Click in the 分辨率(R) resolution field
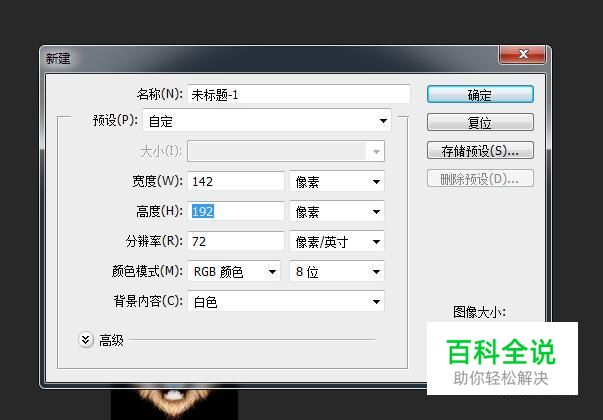The image size is (603, 420). pyautogui.click(x=236, y=241)
